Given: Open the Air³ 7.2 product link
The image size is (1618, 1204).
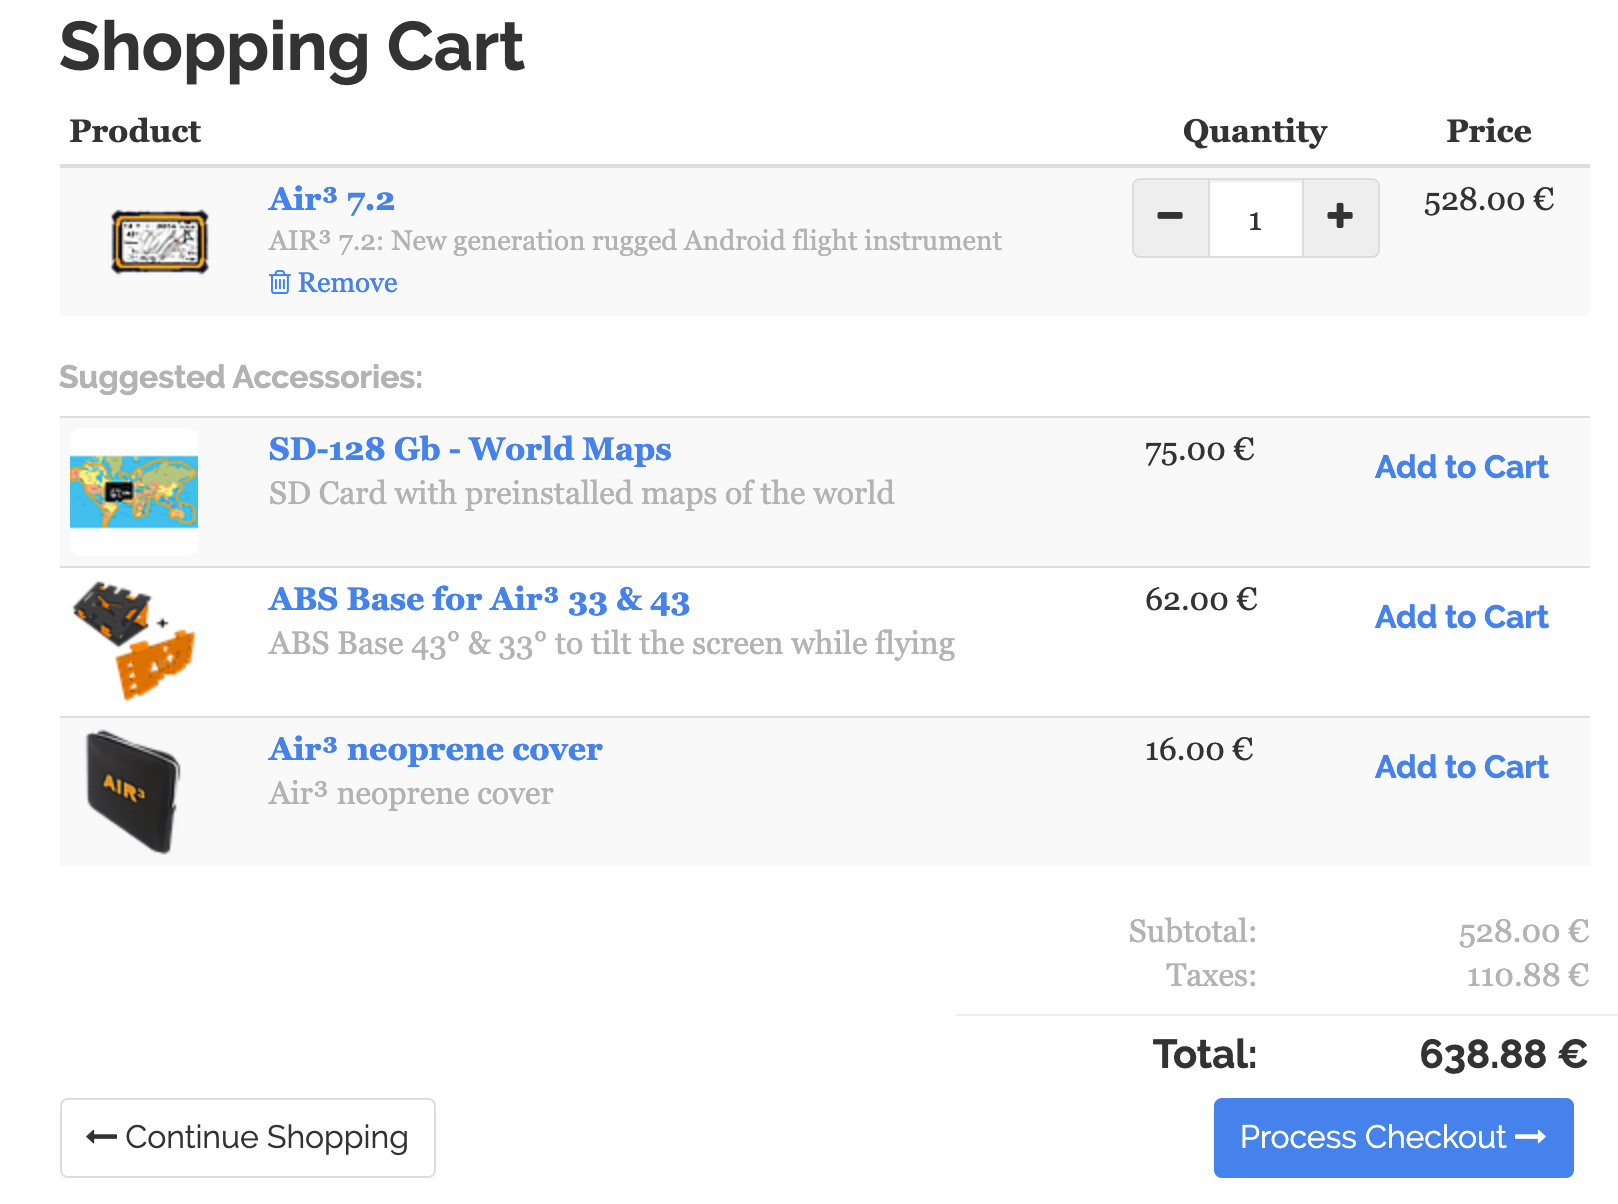Looking at the screenshot, I should click(332, 199).
